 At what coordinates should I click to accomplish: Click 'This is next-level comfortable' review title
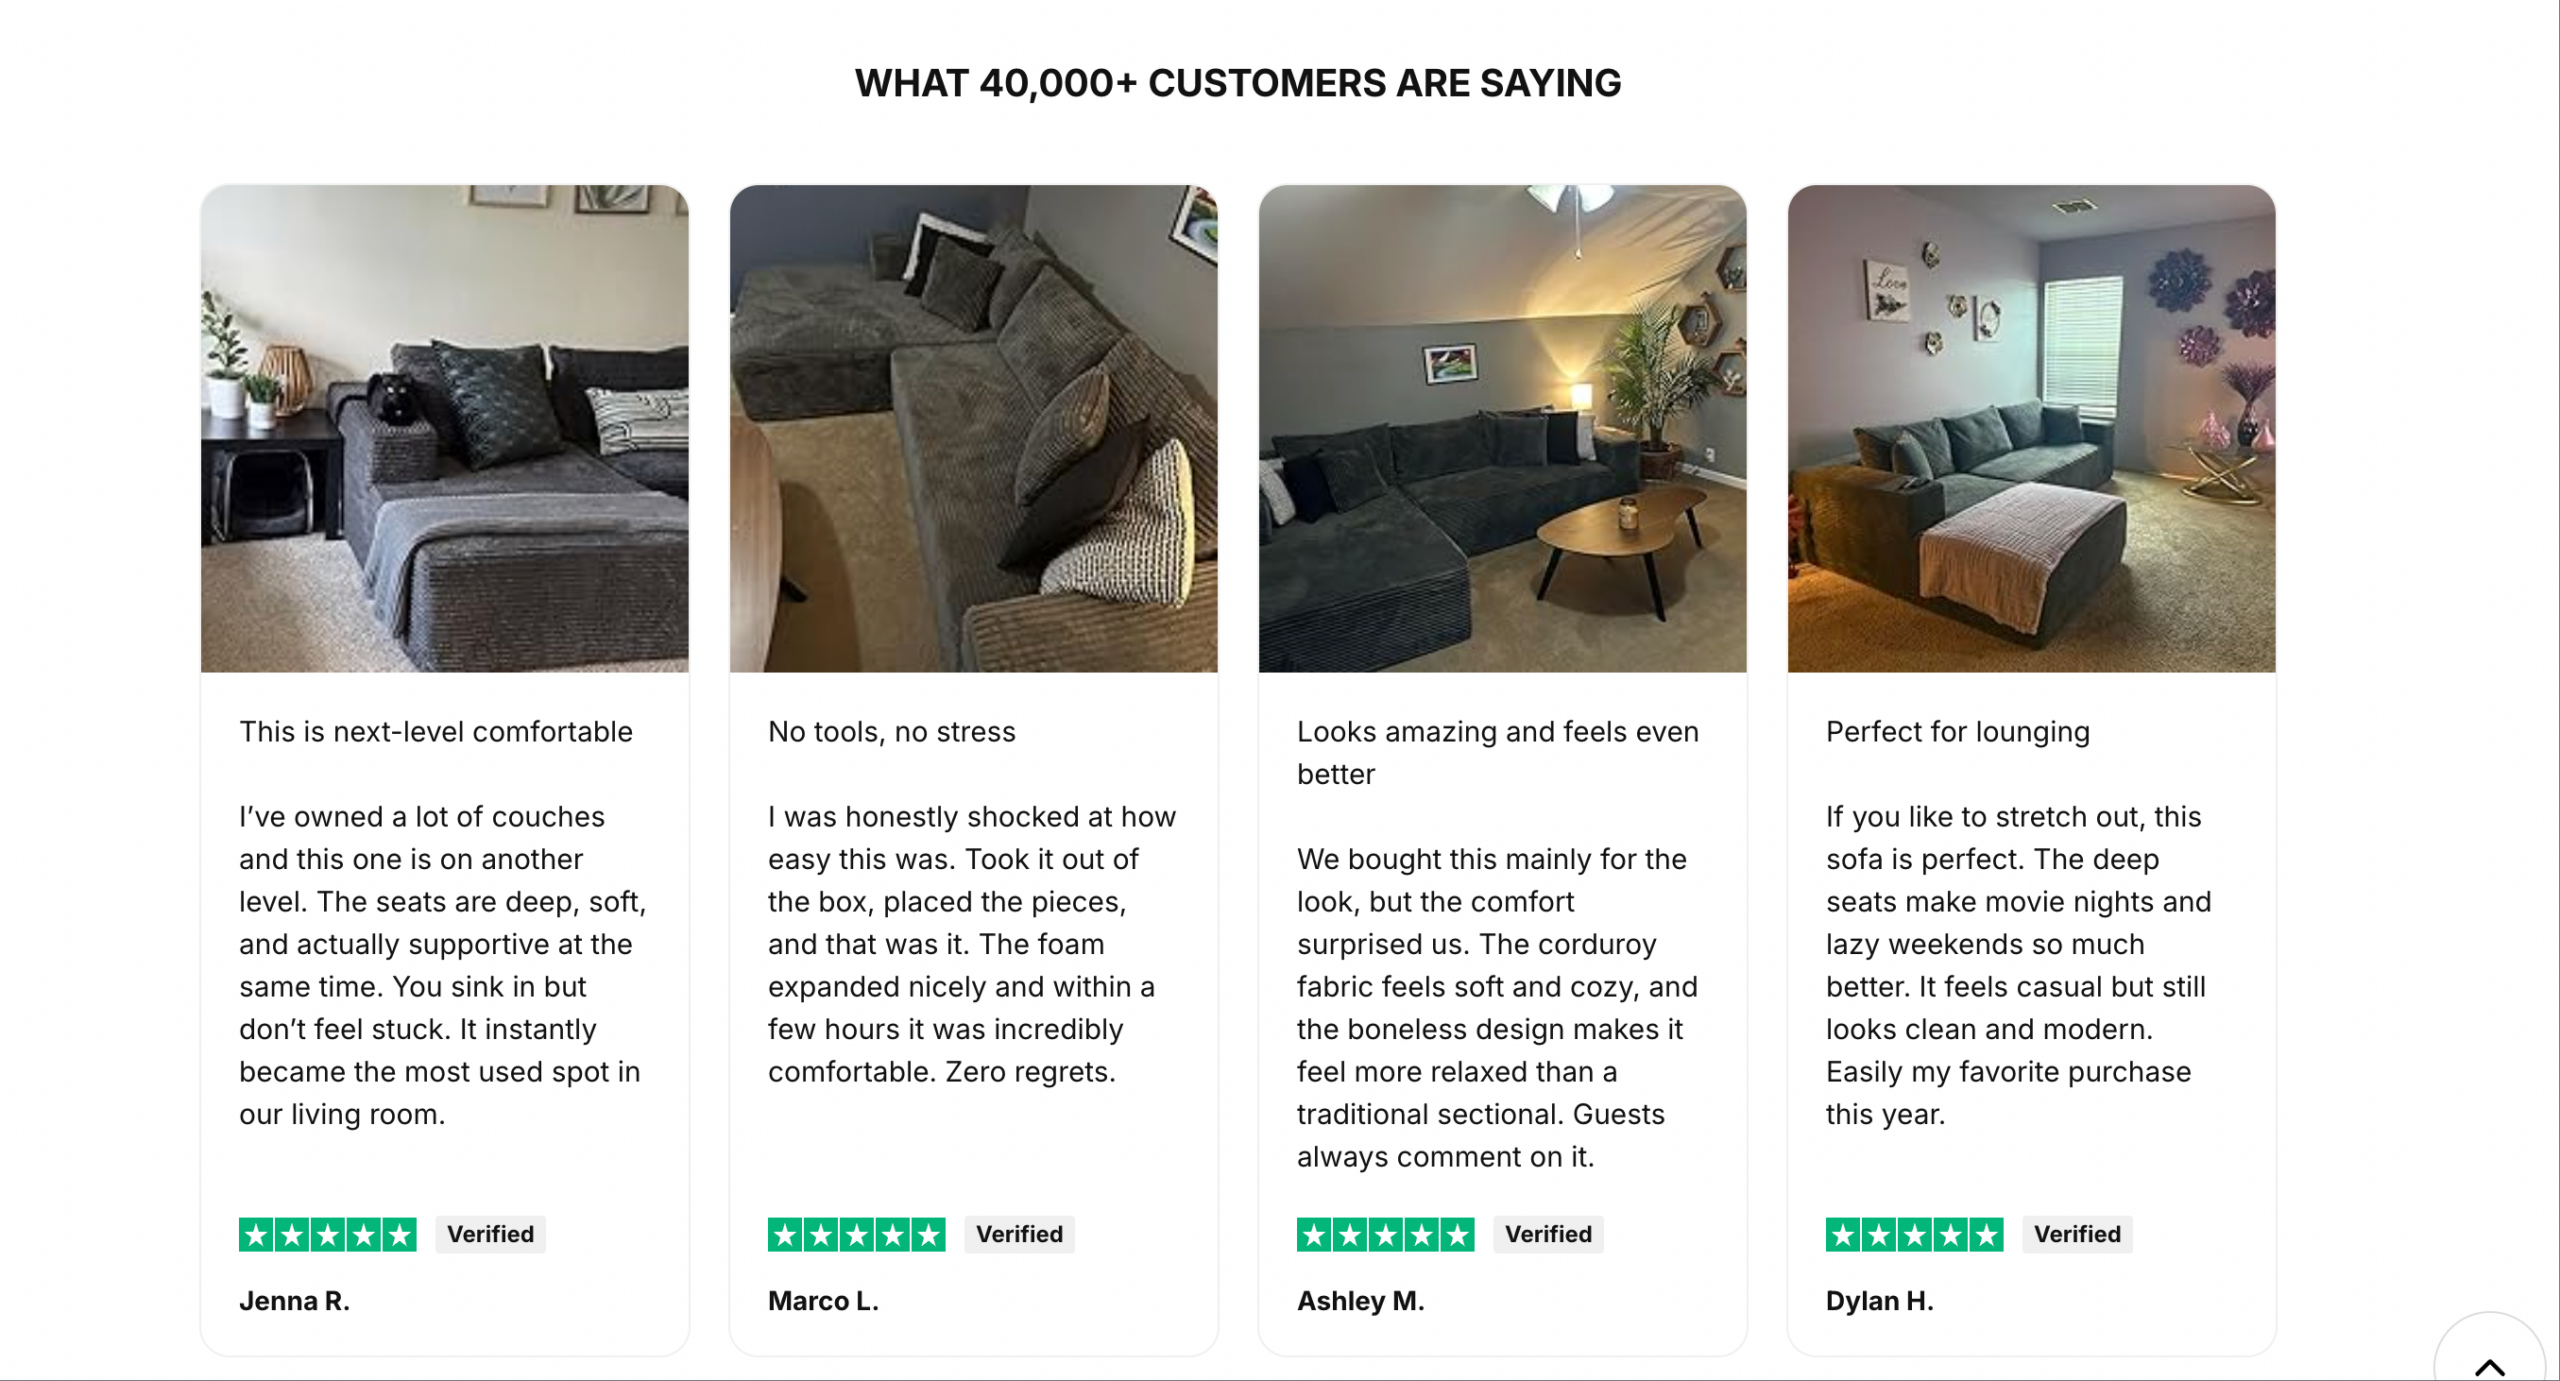[436, 732]
